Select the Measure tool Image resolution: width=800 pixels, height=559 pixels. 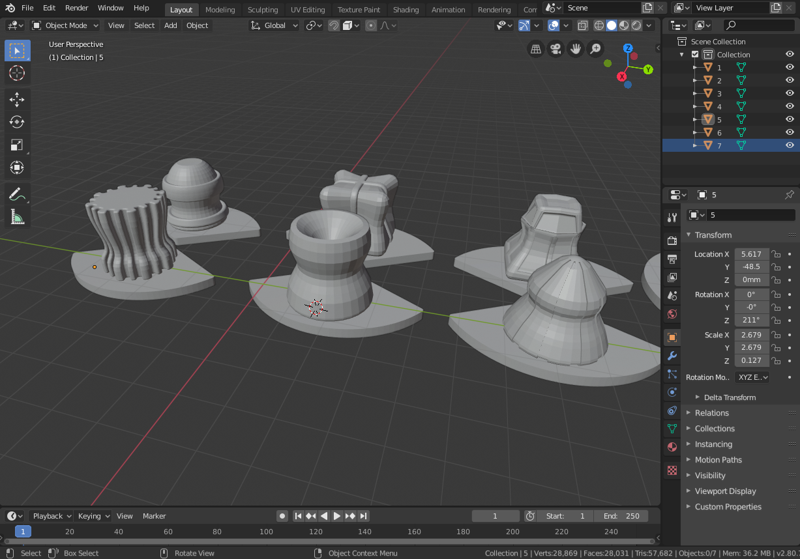click(17, 217)
